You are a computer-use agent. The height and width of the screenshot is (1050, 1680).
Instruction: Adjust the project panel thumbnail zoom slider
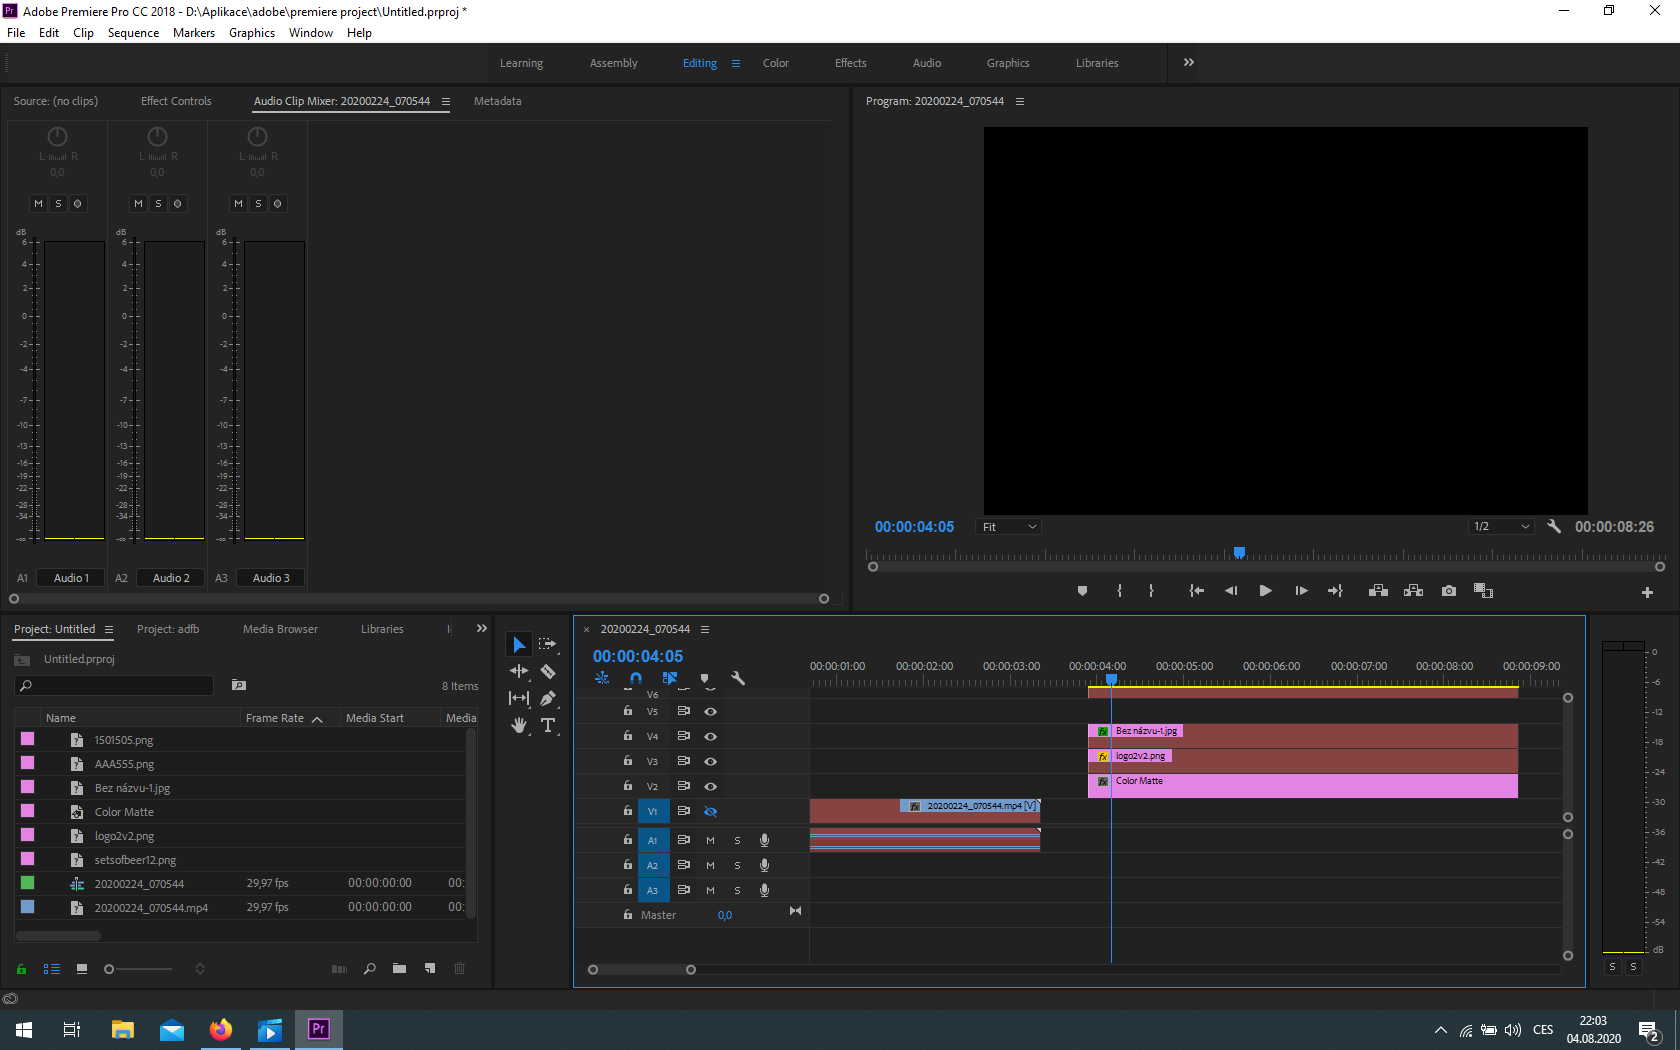point(138,969)
